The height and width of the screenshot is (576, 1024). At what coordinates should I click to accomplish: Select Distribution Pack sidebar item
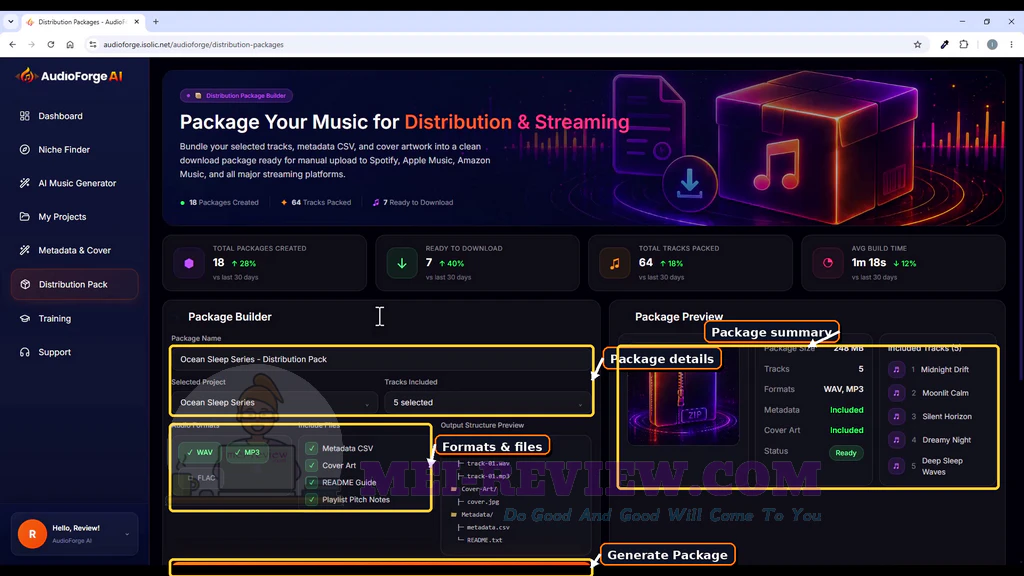pos(74,285)
